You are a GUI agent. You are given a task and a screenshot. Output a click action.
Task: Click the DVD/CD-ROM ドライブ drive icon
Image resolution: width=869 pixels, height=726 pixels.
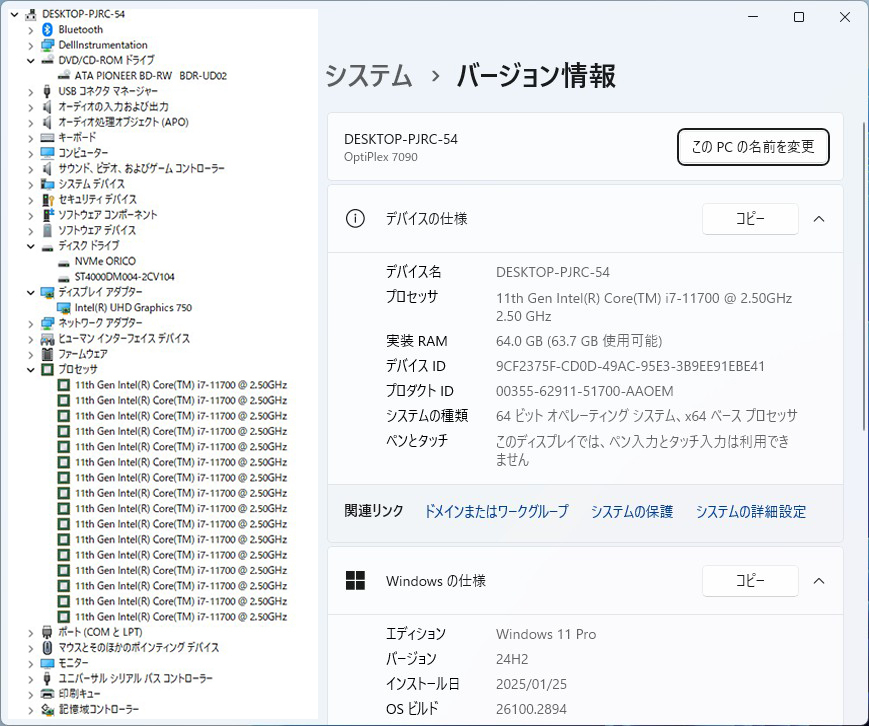(48, 60)
